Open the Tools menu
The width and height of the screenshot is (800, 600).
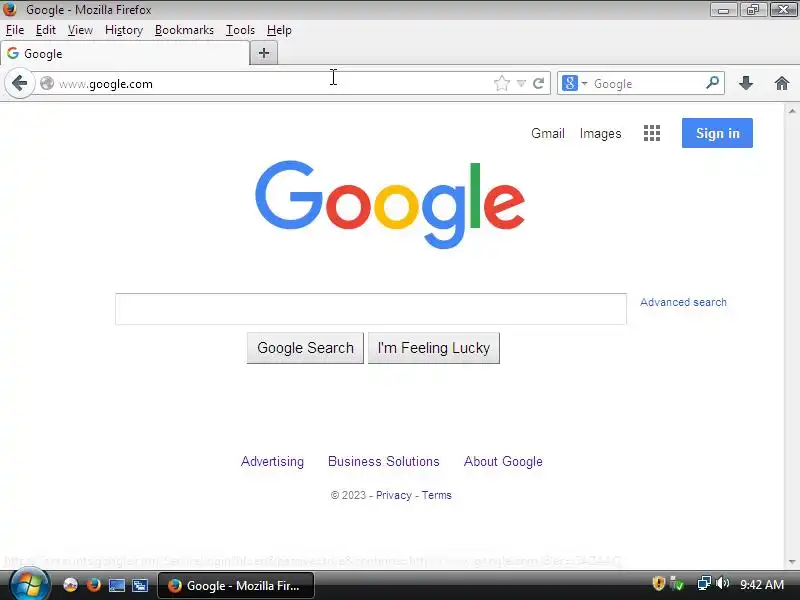click(x=240, y=30)
